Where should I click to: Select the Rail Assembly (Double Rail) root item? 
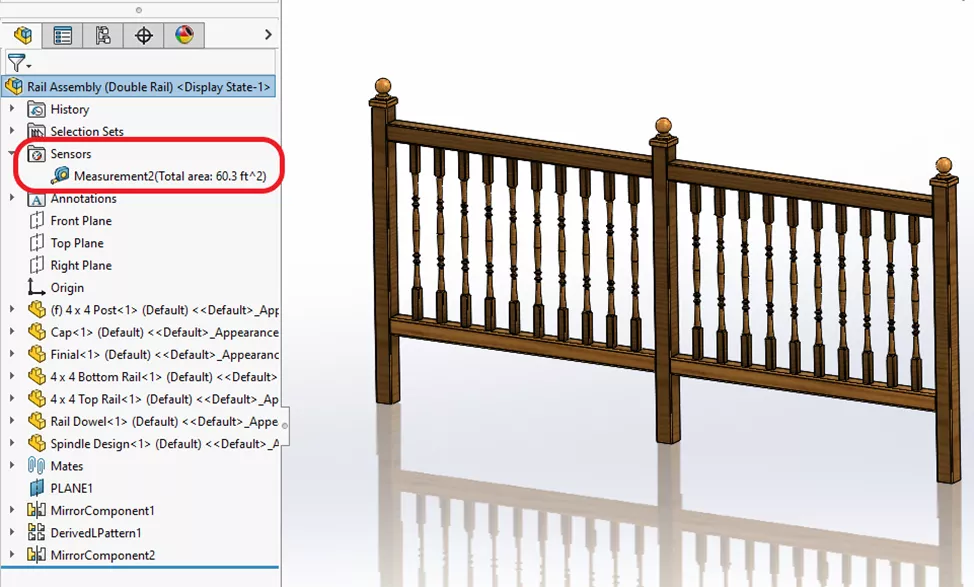click(130, 87)
